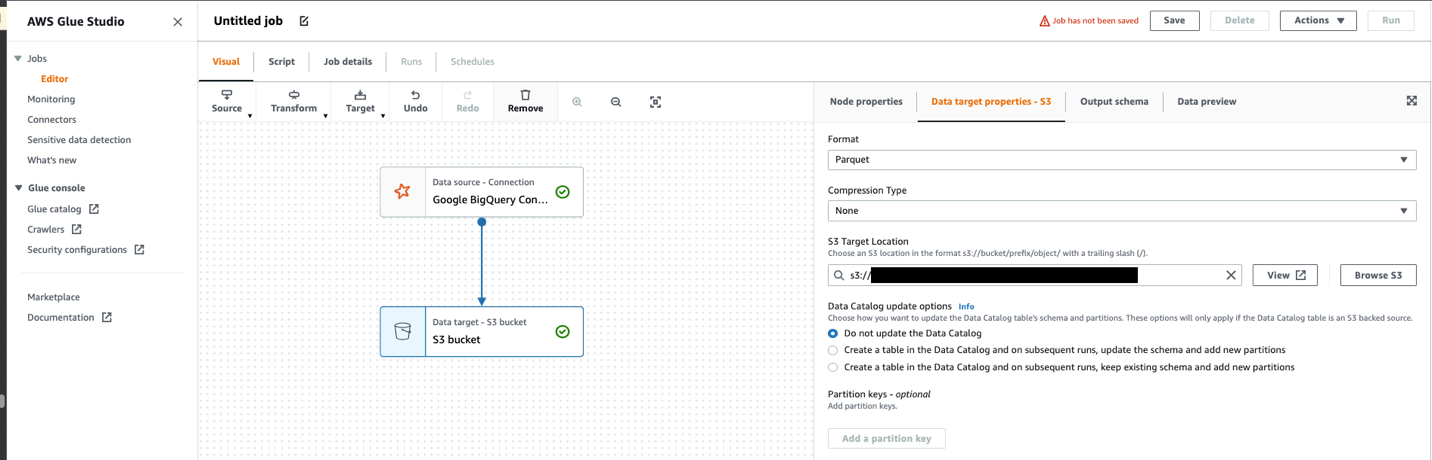Clear the S3 target location field
This screenshot has height=460, width=1432.
(1231, 275)
